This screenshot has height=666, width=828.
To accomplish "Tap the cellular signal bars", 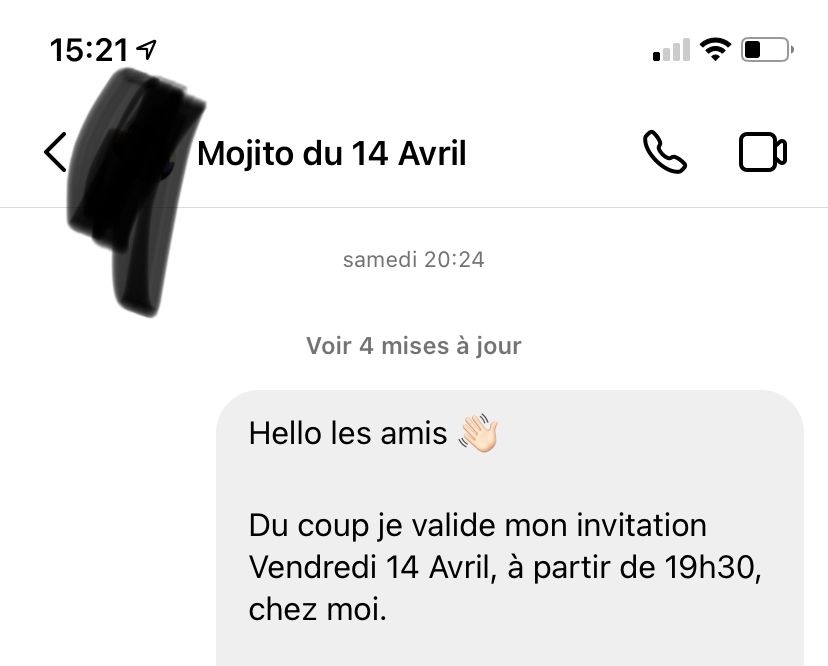I will [671, 50].
